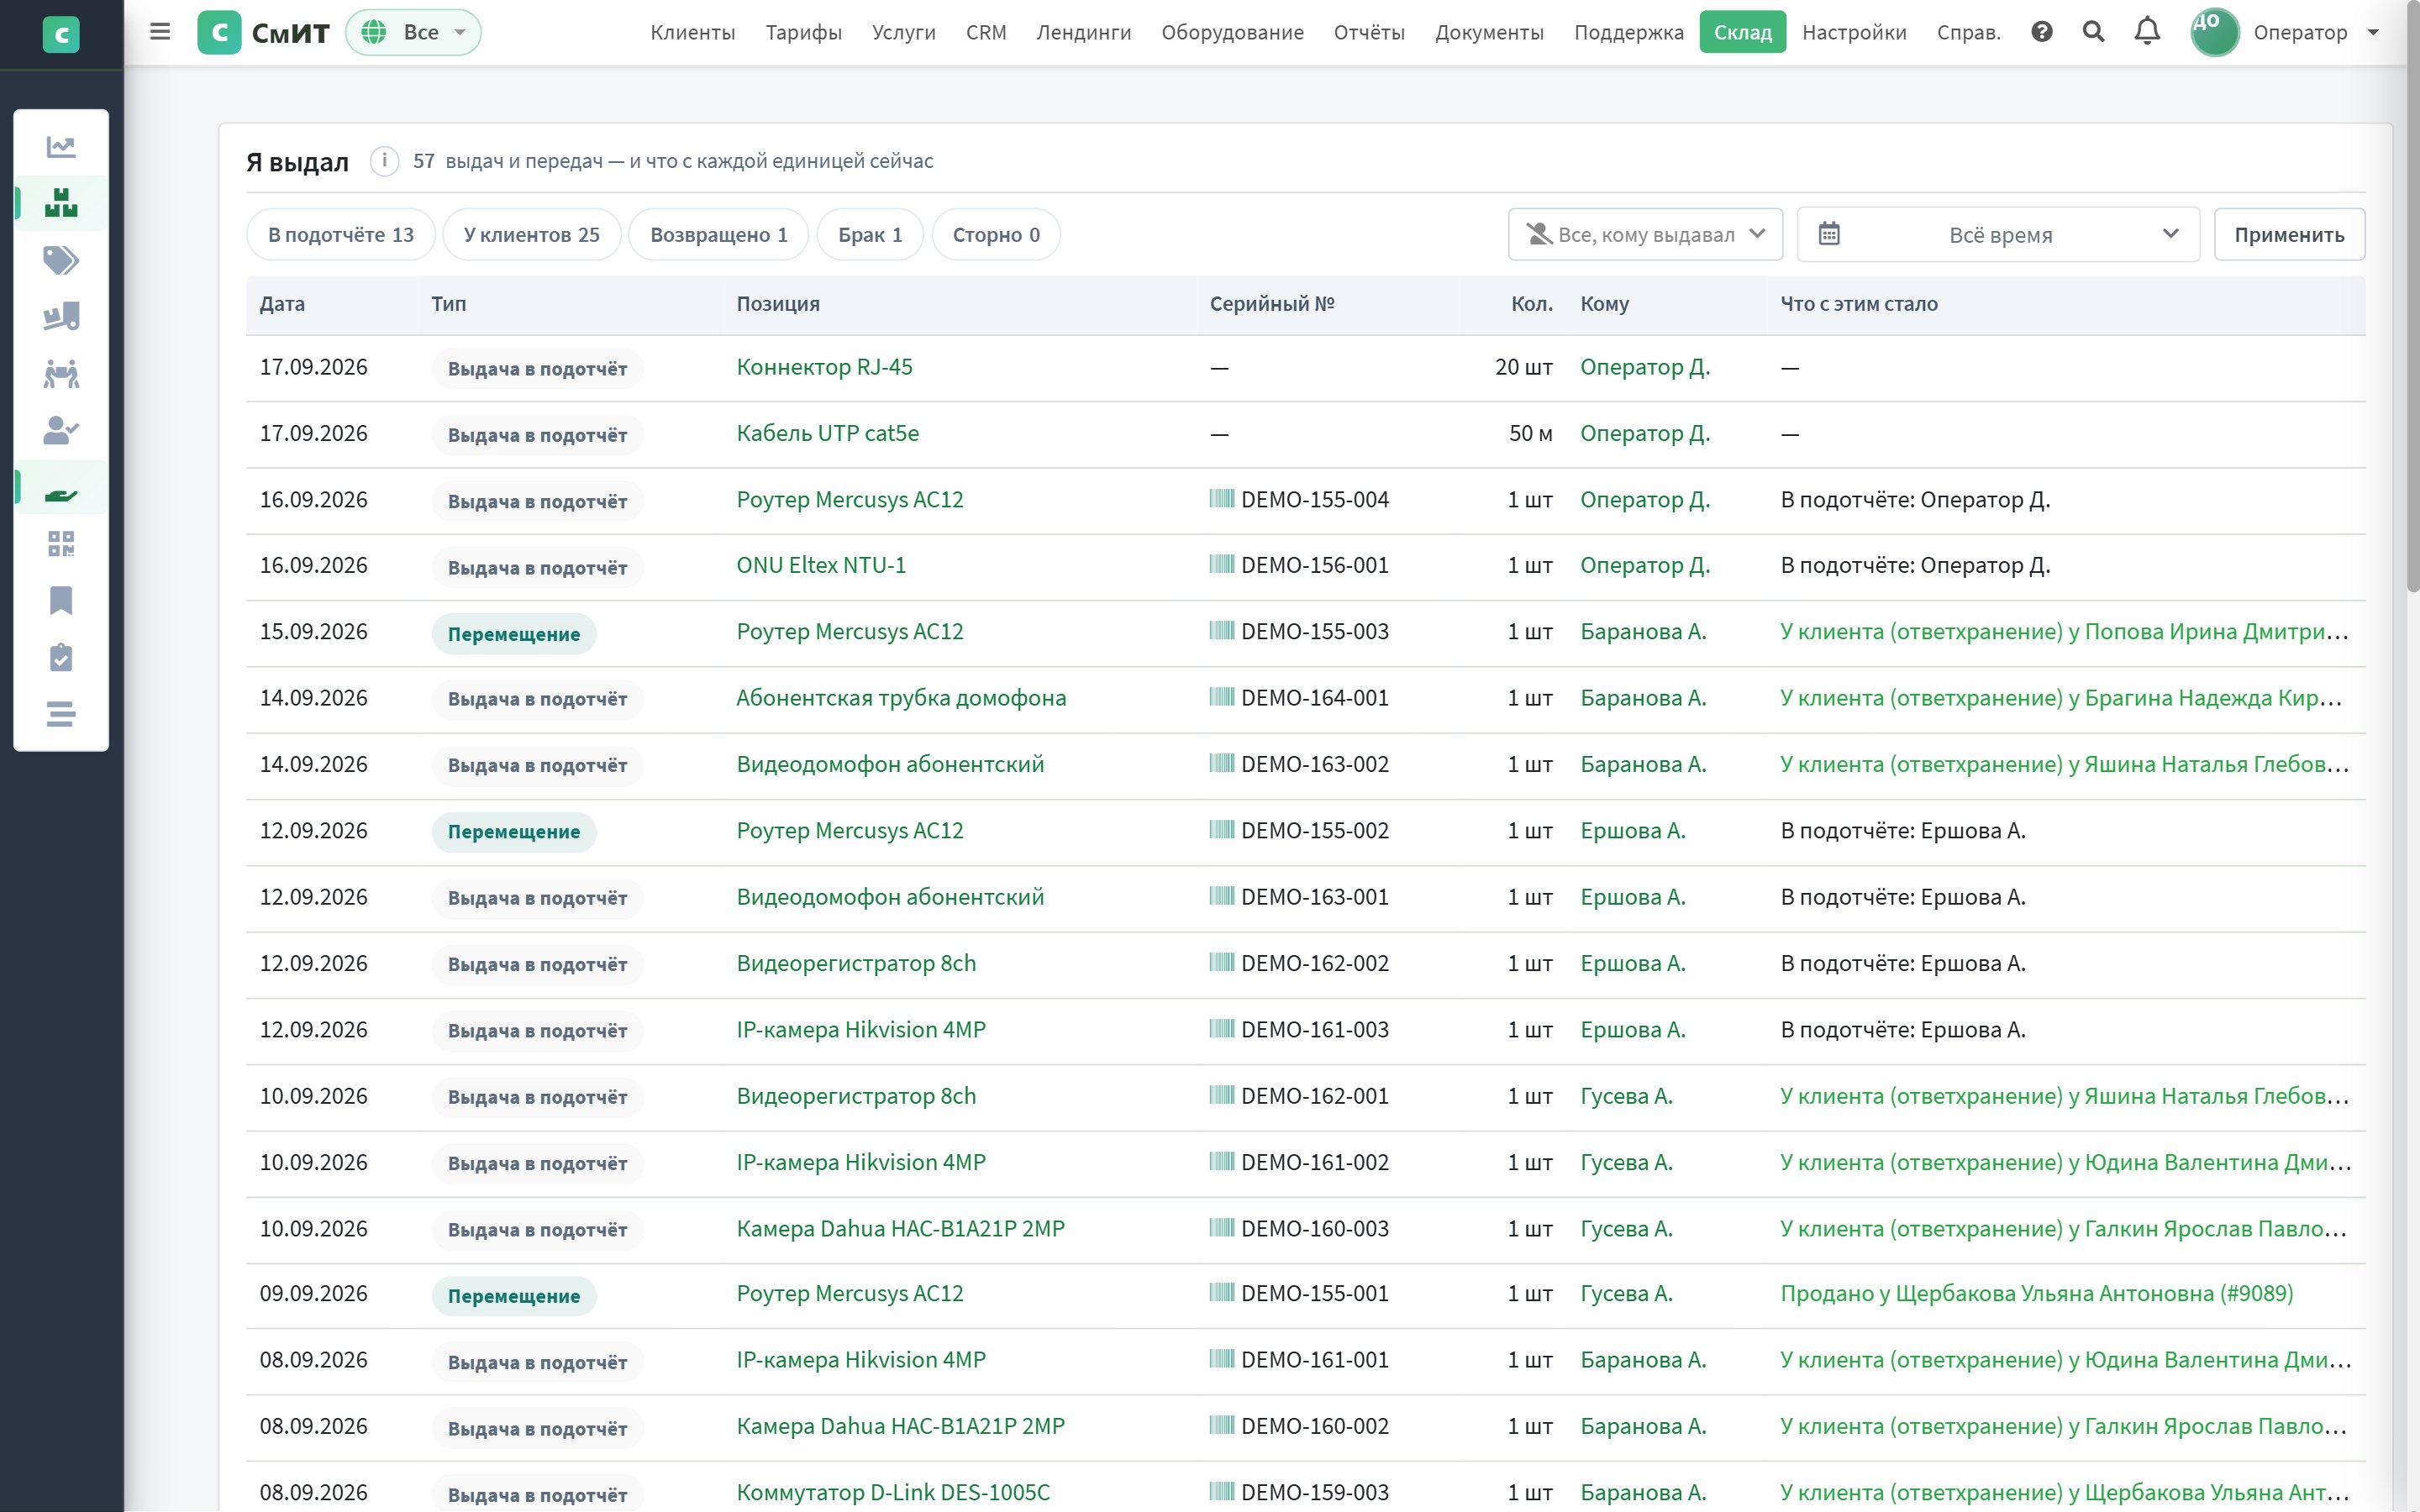This screenshot has width=2420, height=1512.
Task: Open the Коннектор RJ-45 position link
Action: pos(824,367)
